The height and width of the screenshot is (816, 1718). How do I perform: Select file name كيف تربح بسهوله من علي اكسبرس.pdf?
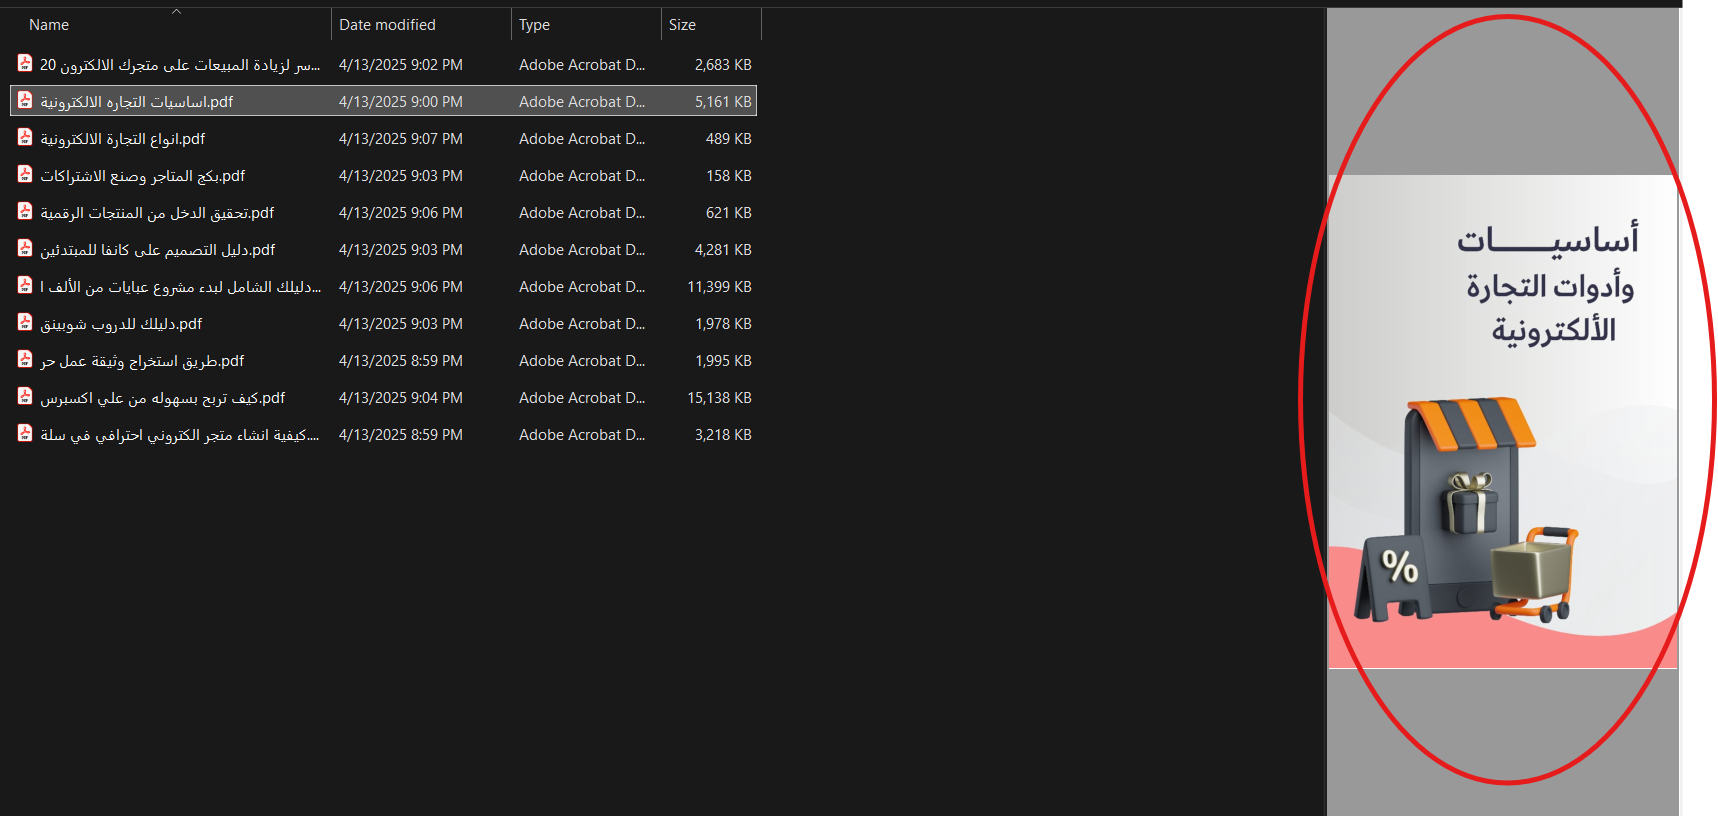(x=162, y=398)
